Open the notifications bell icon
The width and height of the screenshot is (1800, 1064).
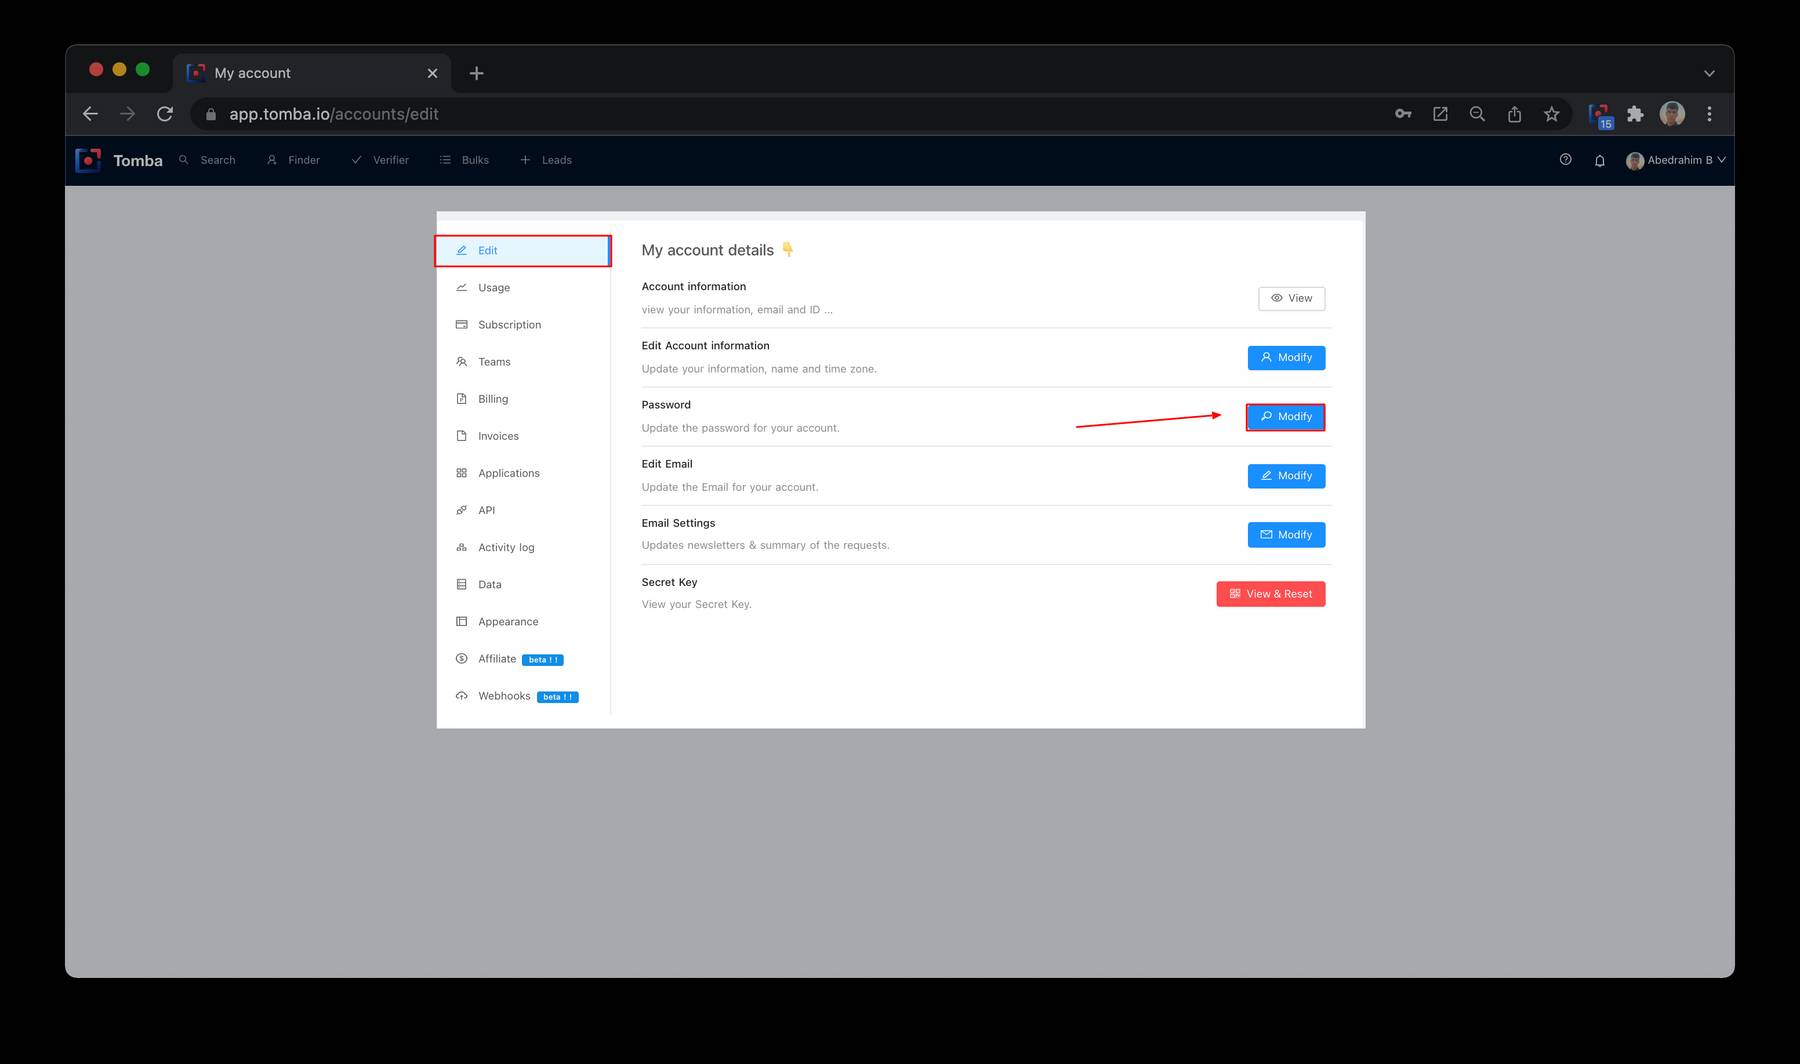point(1600,160)
